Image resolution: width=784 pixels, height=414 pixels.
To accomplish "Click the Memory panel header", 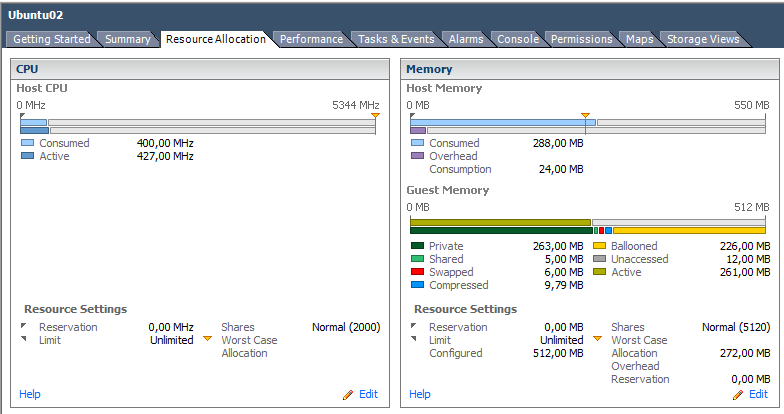I will (x=590, y=69).
